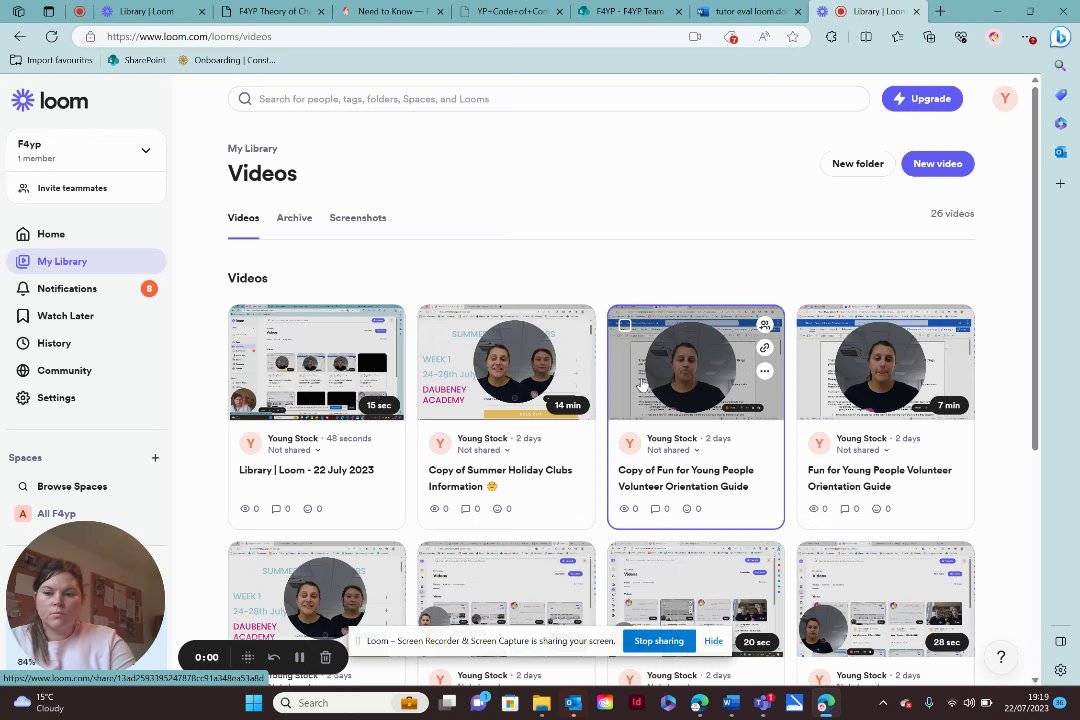Tick the checkbox on the Copy of Fun for Young People video

625,325
